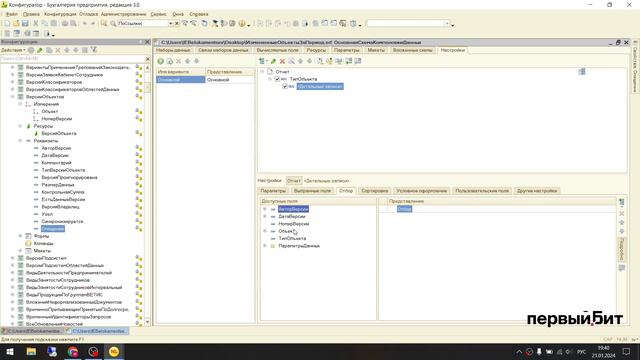Open the Конфигурация menu
640x360 pixels.
click(60, 14)
